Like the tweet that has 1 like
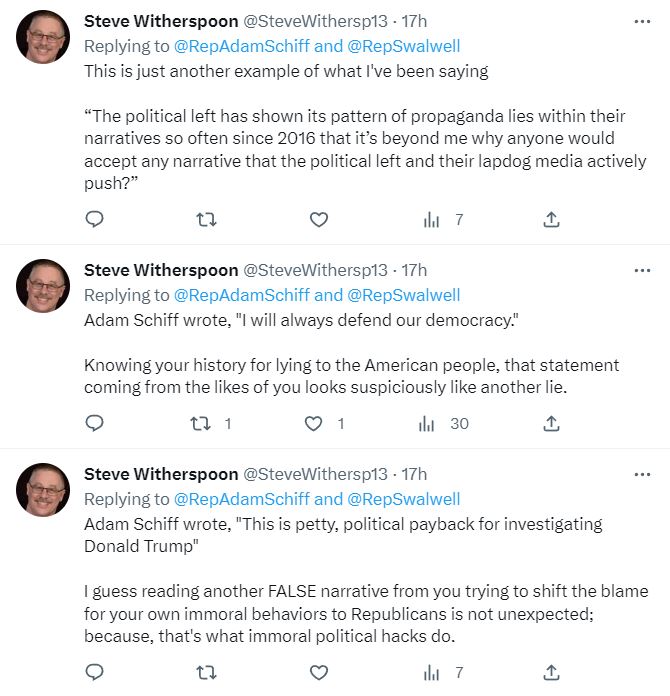Image resolution: width=670 pixels, height=696 pixels. [314, 423]
